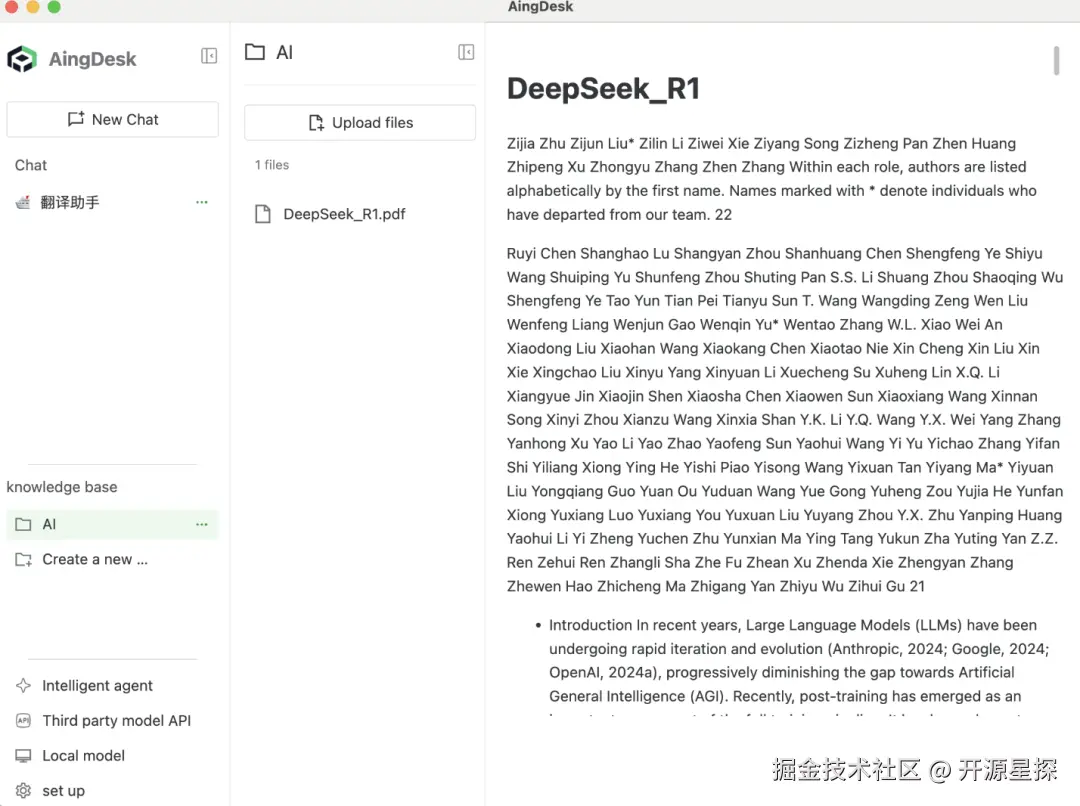
Task: Click the Upload files button
Action: tap(360, 123)
